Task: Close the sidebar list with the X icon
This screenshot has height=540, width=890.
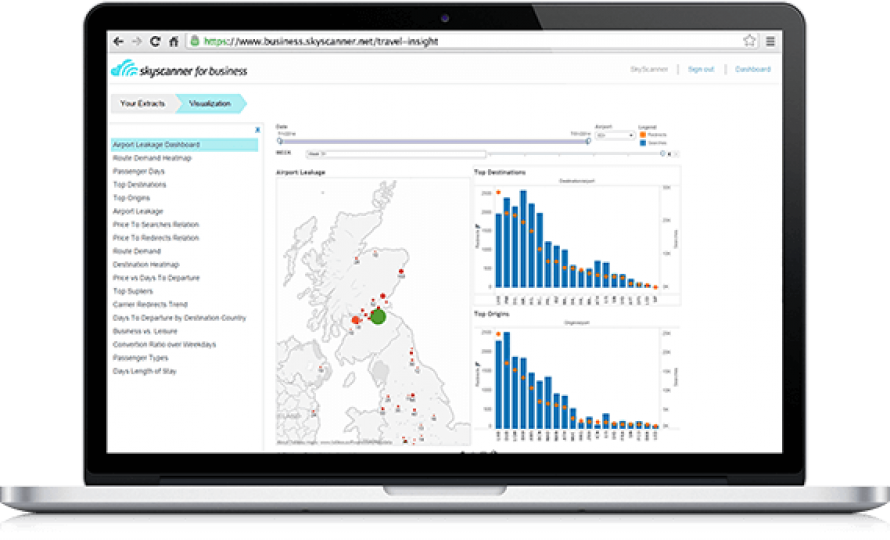Action: [x=257, y=130]
